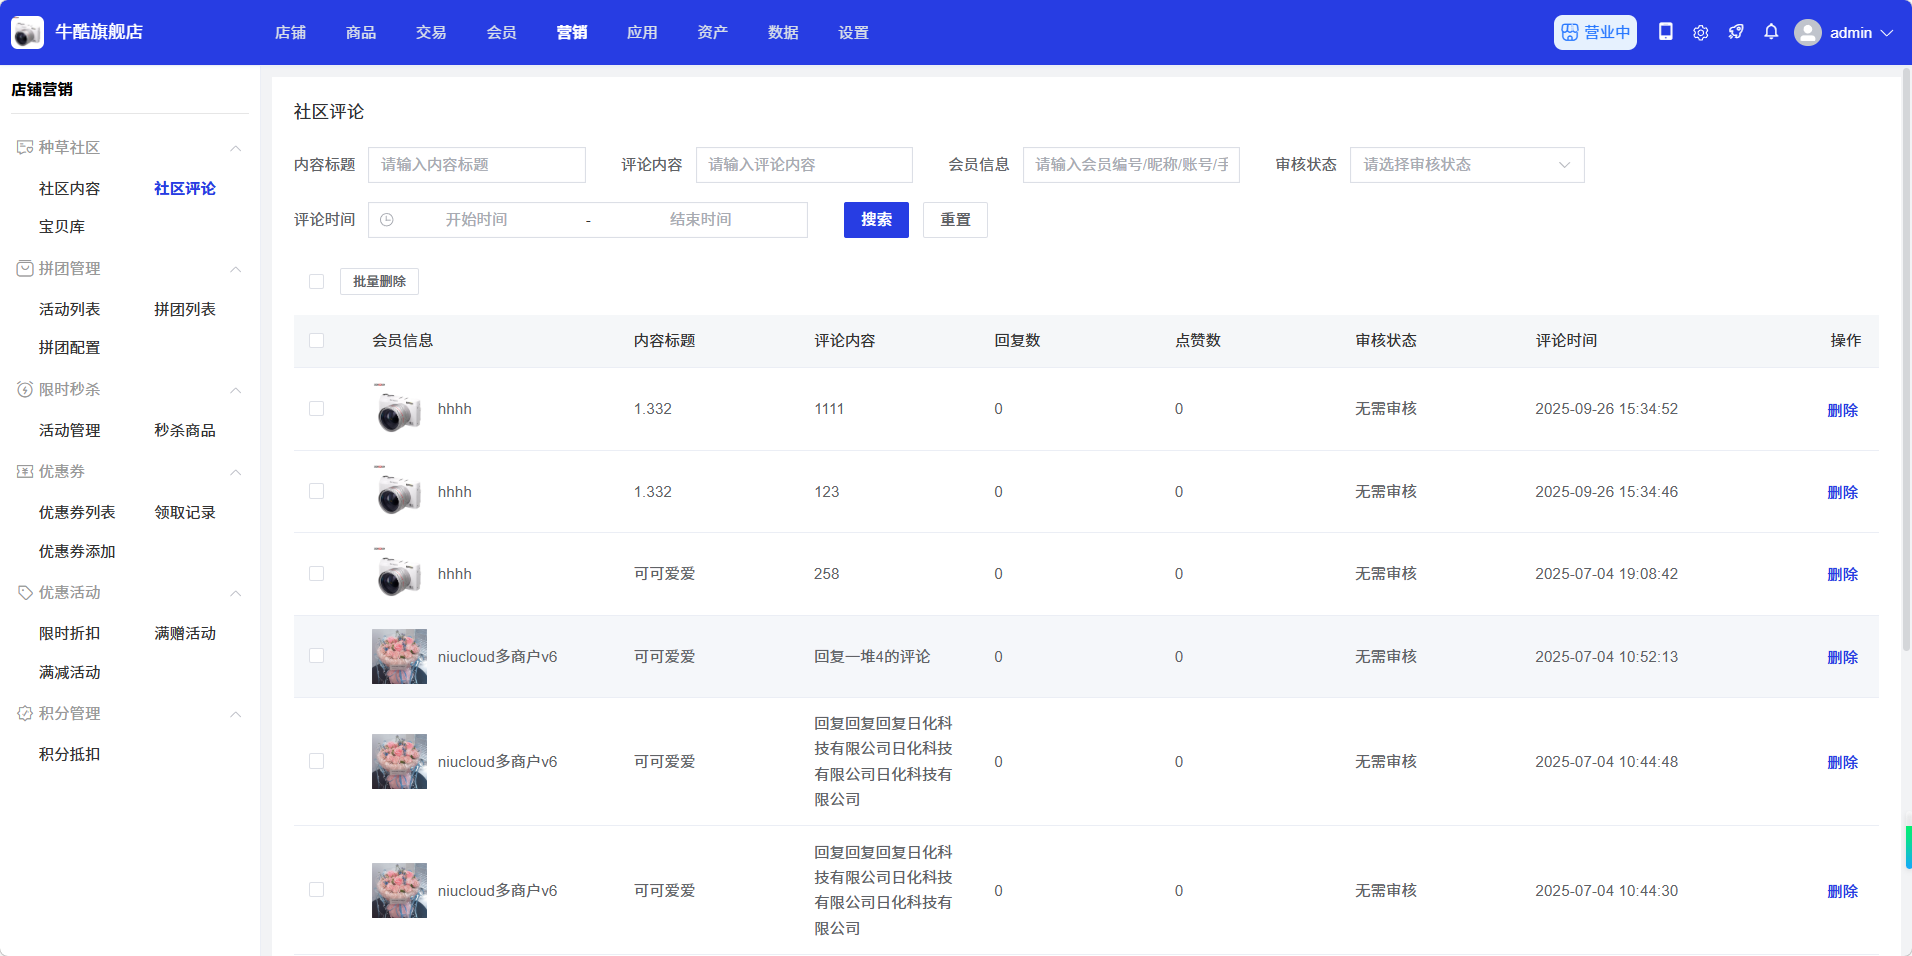Screen dimensions: 1912x956
Task: Collapse the 优惠券 sidebar section
Action: pos(235,472)
